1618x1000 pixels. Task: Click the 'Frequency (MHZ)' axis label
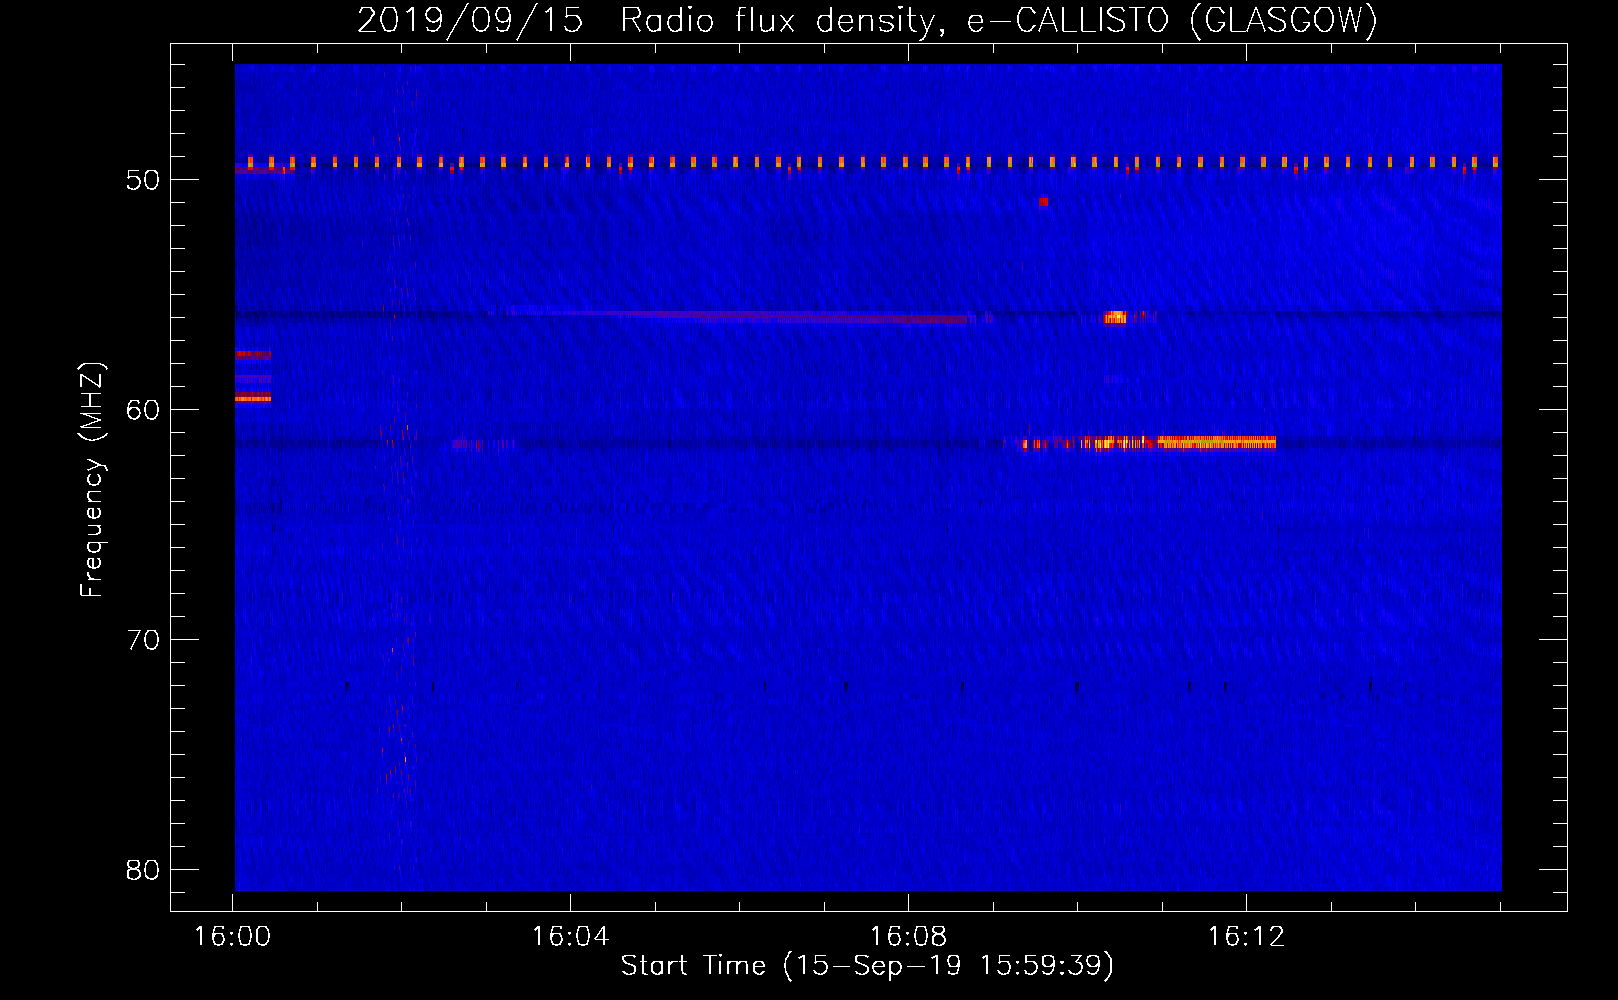point(91,480)
